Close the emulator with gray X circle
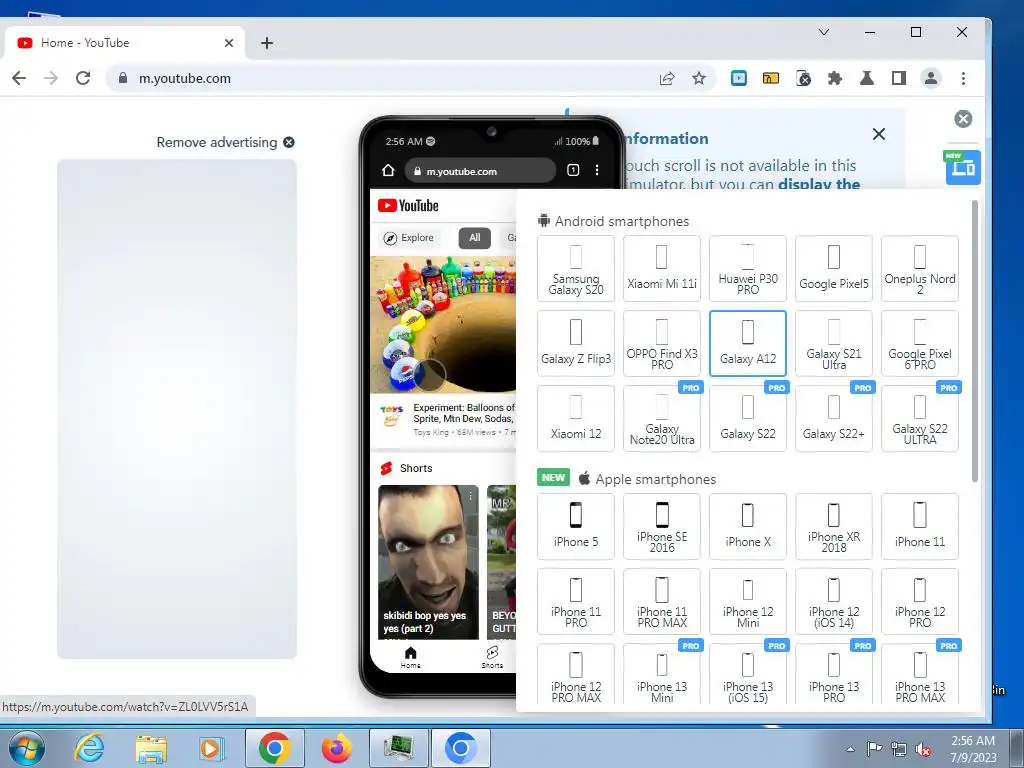The width and height of the screenshot is (1024, 768). 963,119
